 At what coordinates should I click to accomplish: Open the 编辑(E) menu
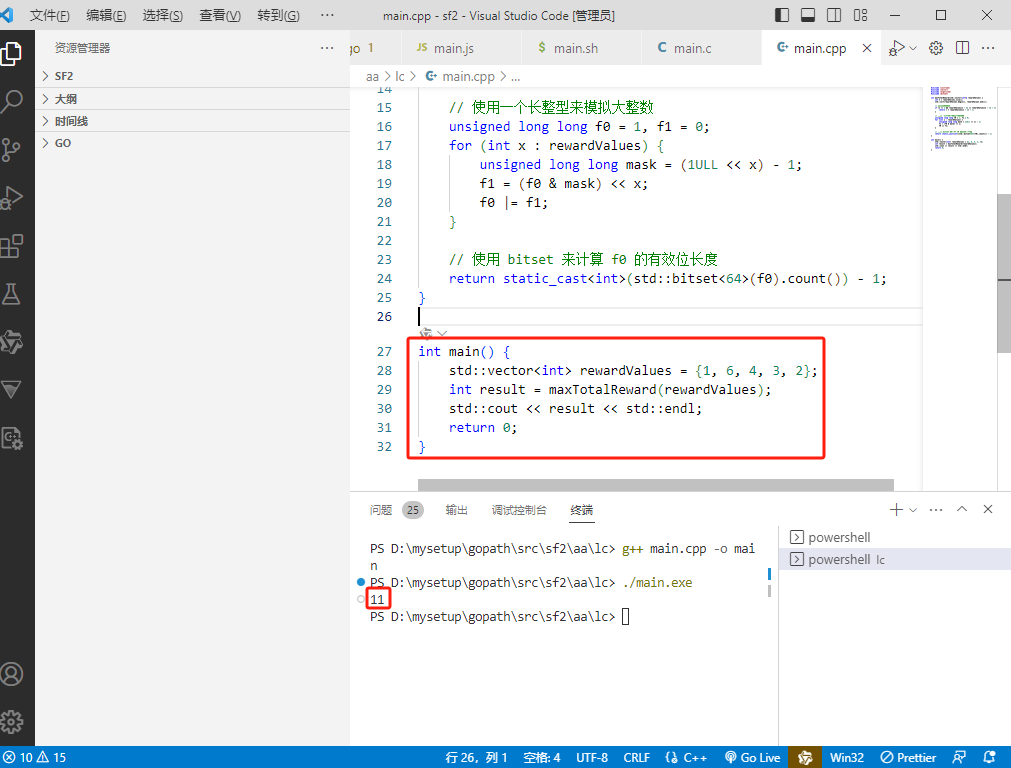tap(106, 15)
